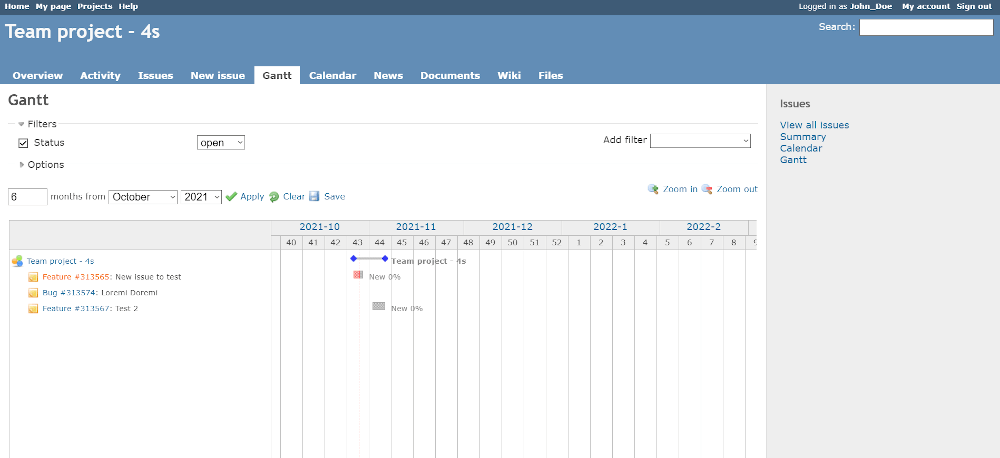Open the Add filter dropdown

[x=700, y=141]
